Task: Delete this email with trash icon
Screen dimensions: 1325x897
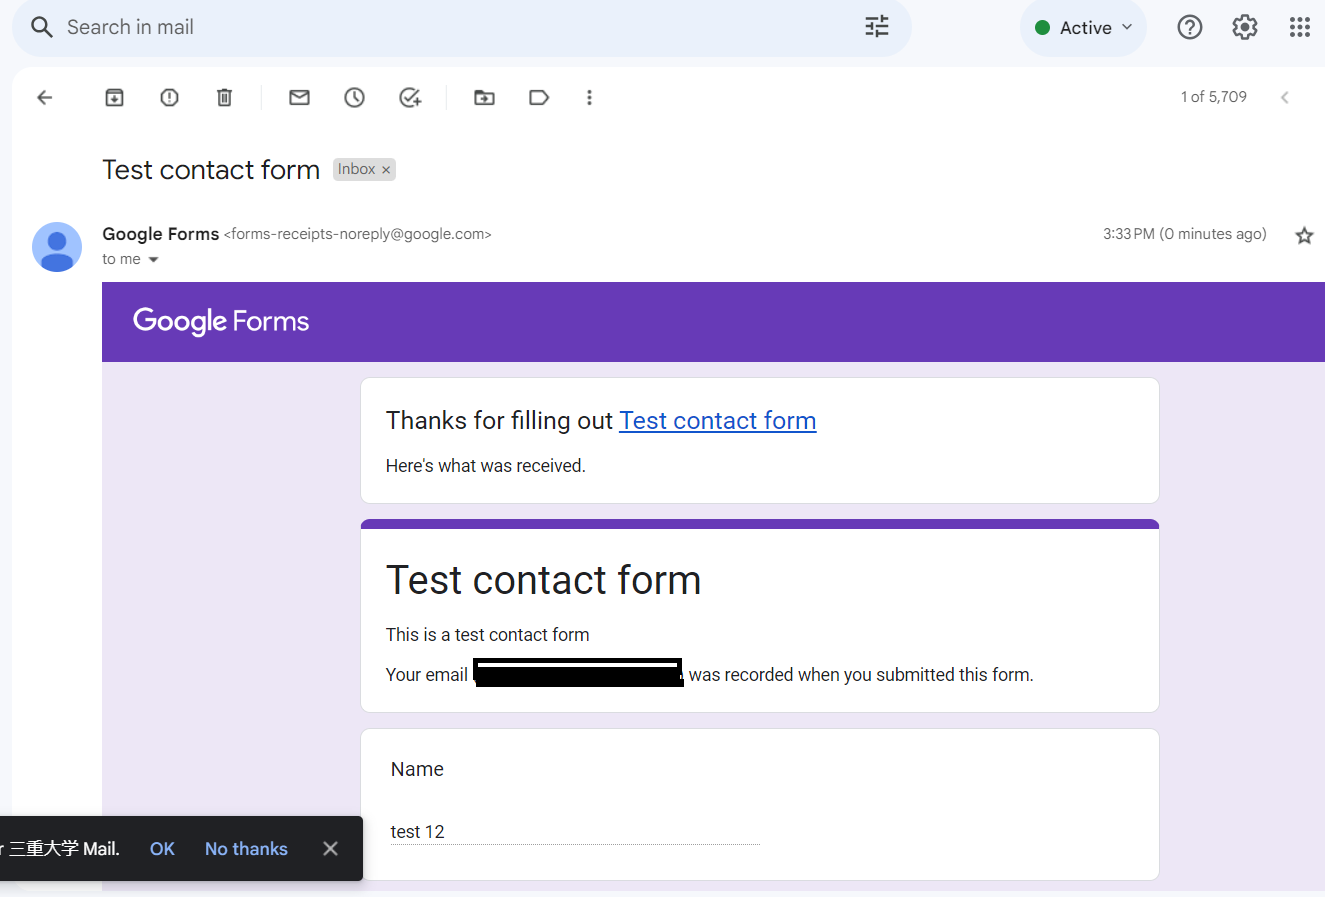Action: [225, 97]
